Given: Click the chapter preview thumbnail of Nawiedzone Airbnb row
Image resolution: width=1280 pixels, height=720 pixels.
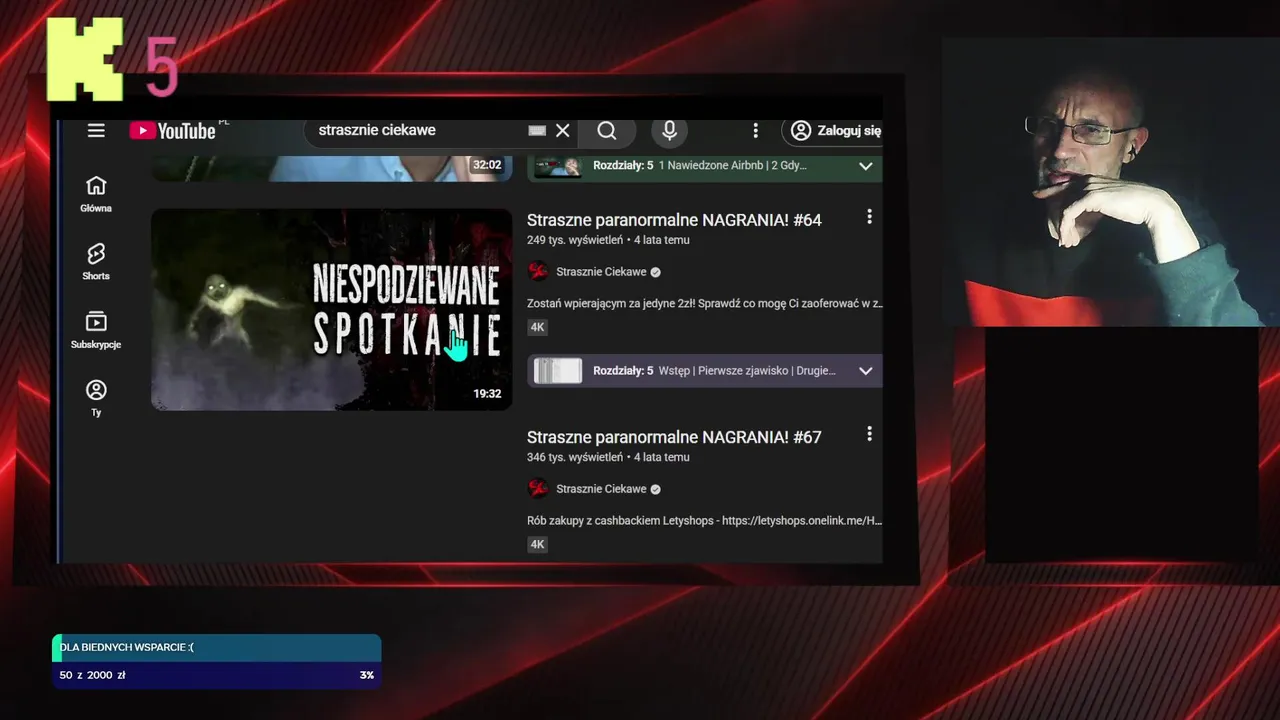Looking at the screenshot, I should click(x=558, y=166).
